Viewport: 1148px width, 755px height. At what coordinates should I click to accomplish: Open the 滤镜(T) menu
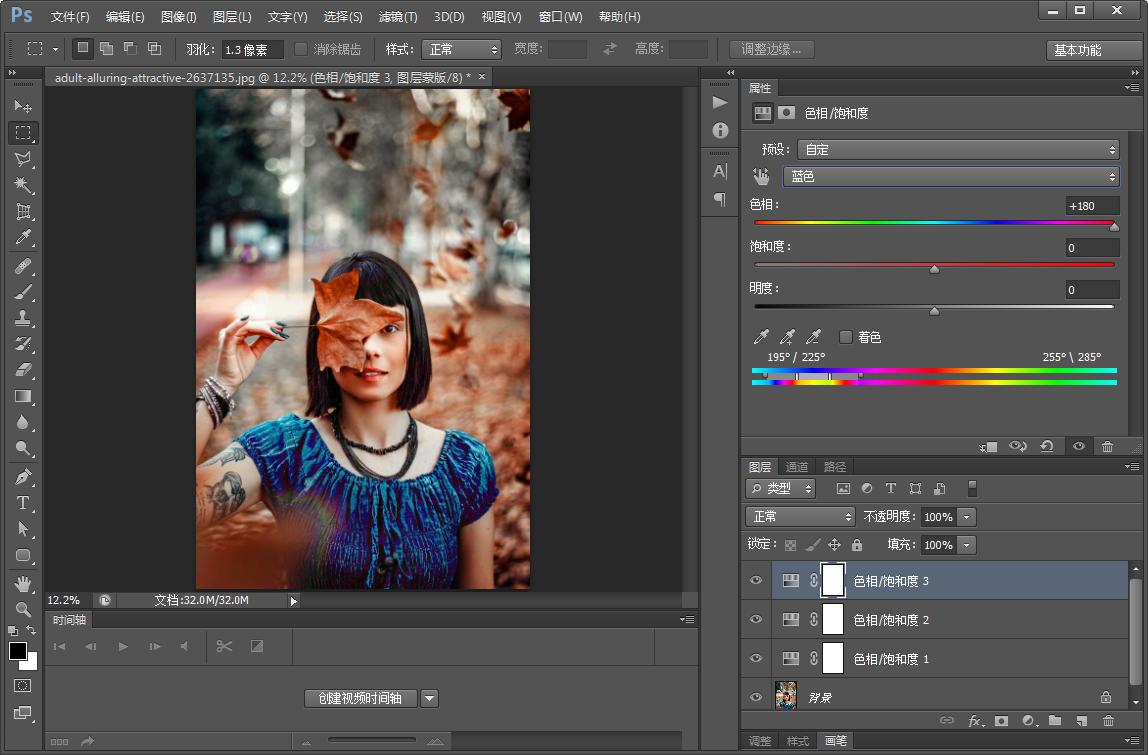click(398, 17)
